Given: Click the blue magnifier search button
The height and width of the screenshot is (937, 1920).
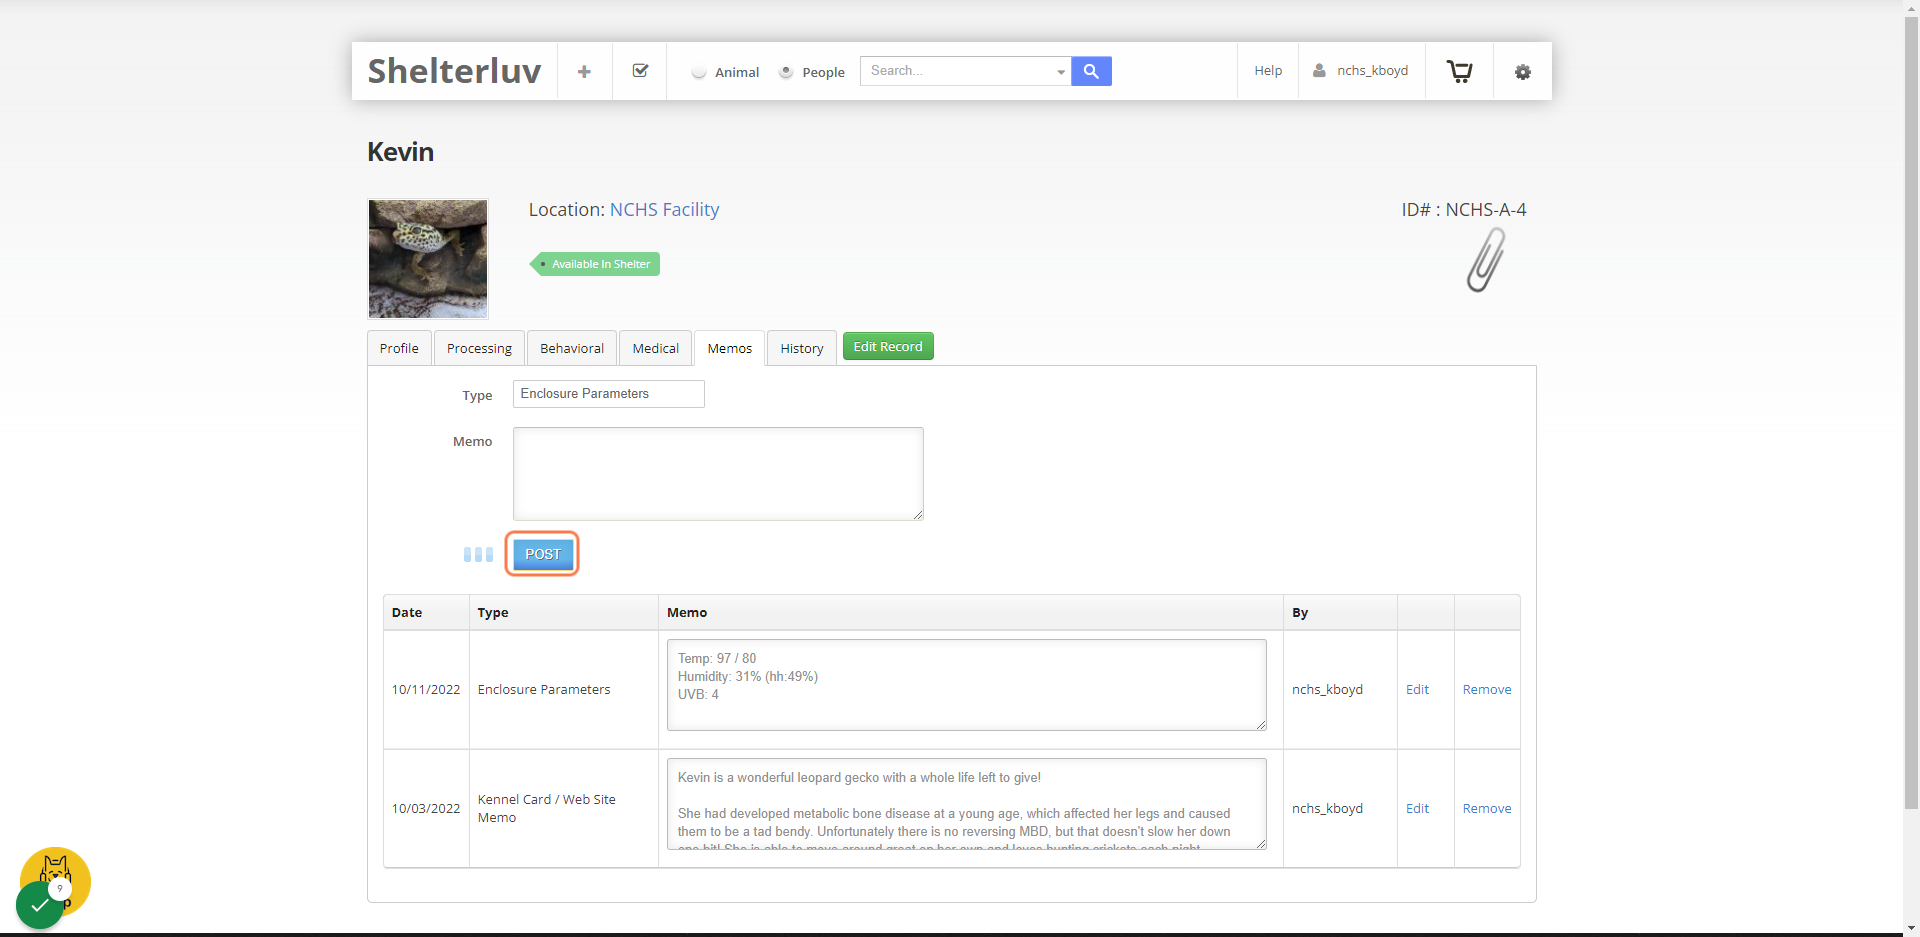Looking at the screenshot, I should pyautogui.click(x=1091, y=71).
